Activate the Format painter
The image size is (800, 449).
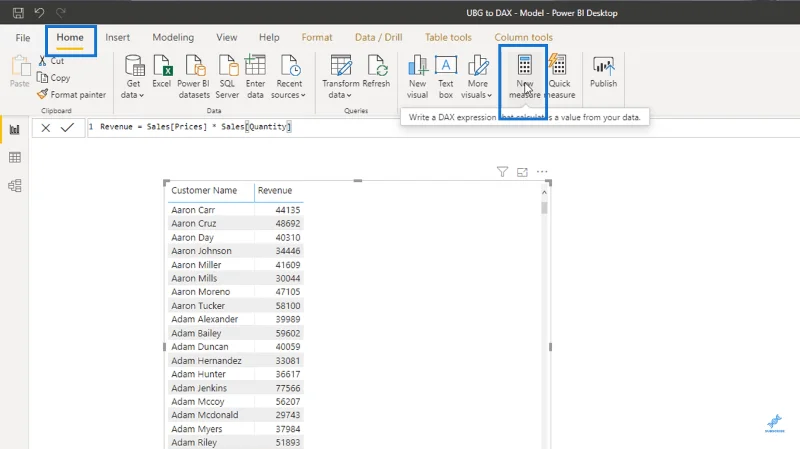(71, 94)
